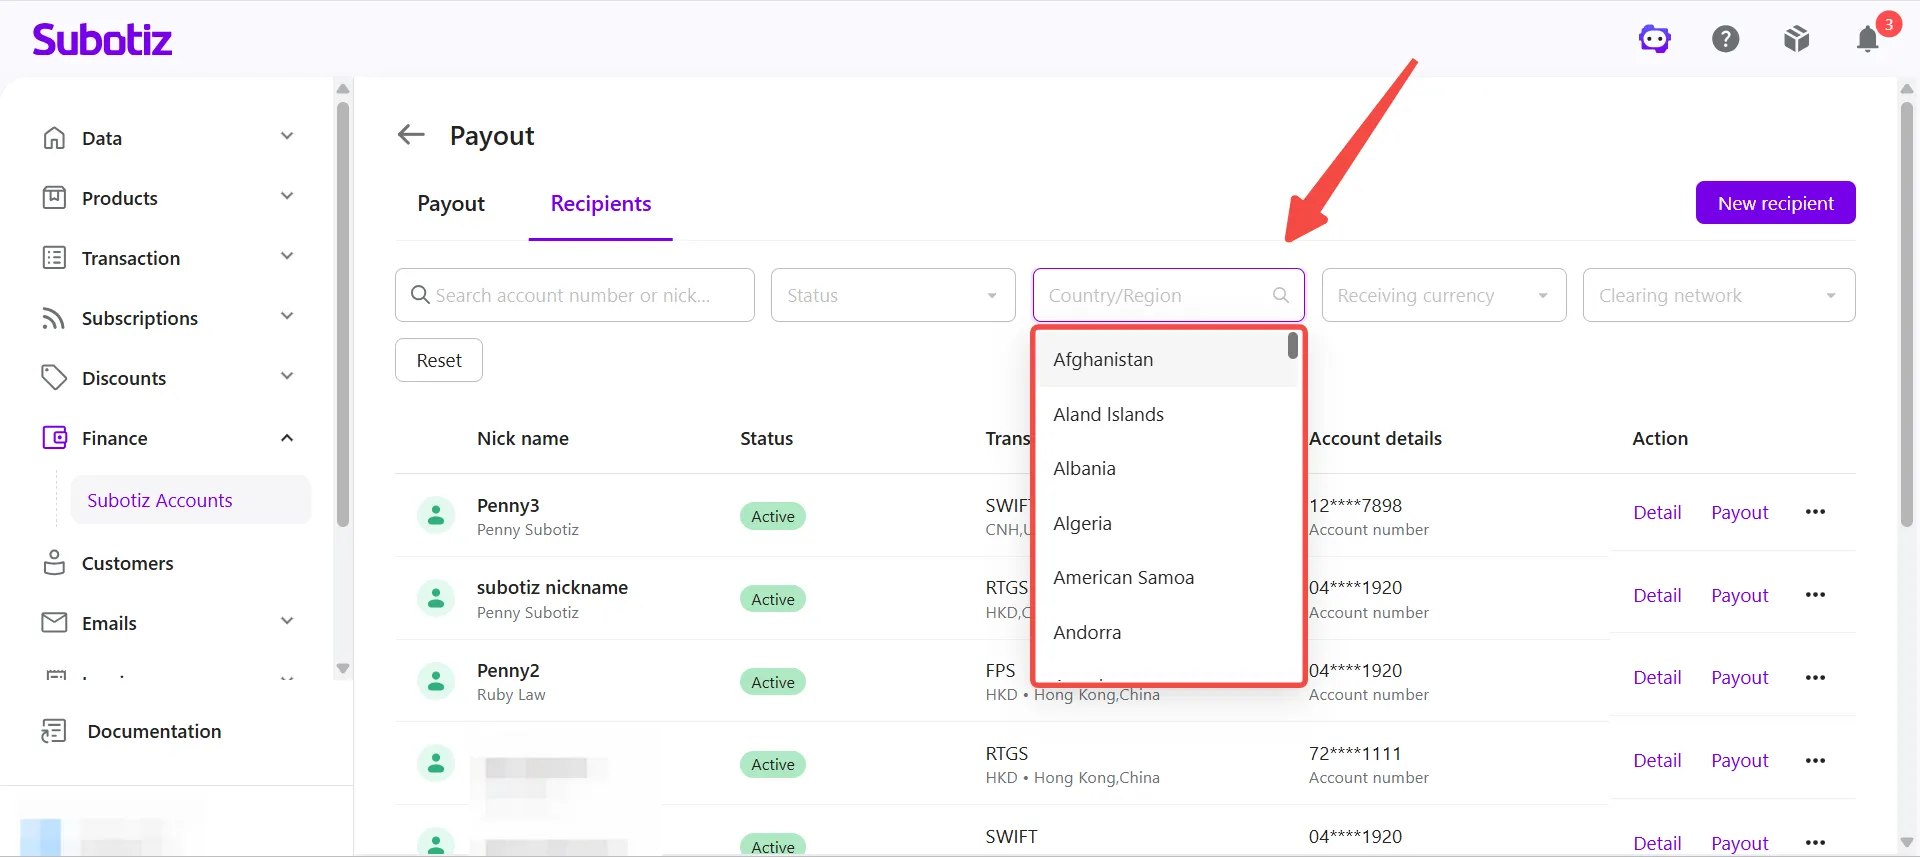Click the Subotiz logo
The height and width of the screenshot is (857, 1920).
(x=102, y=39)
